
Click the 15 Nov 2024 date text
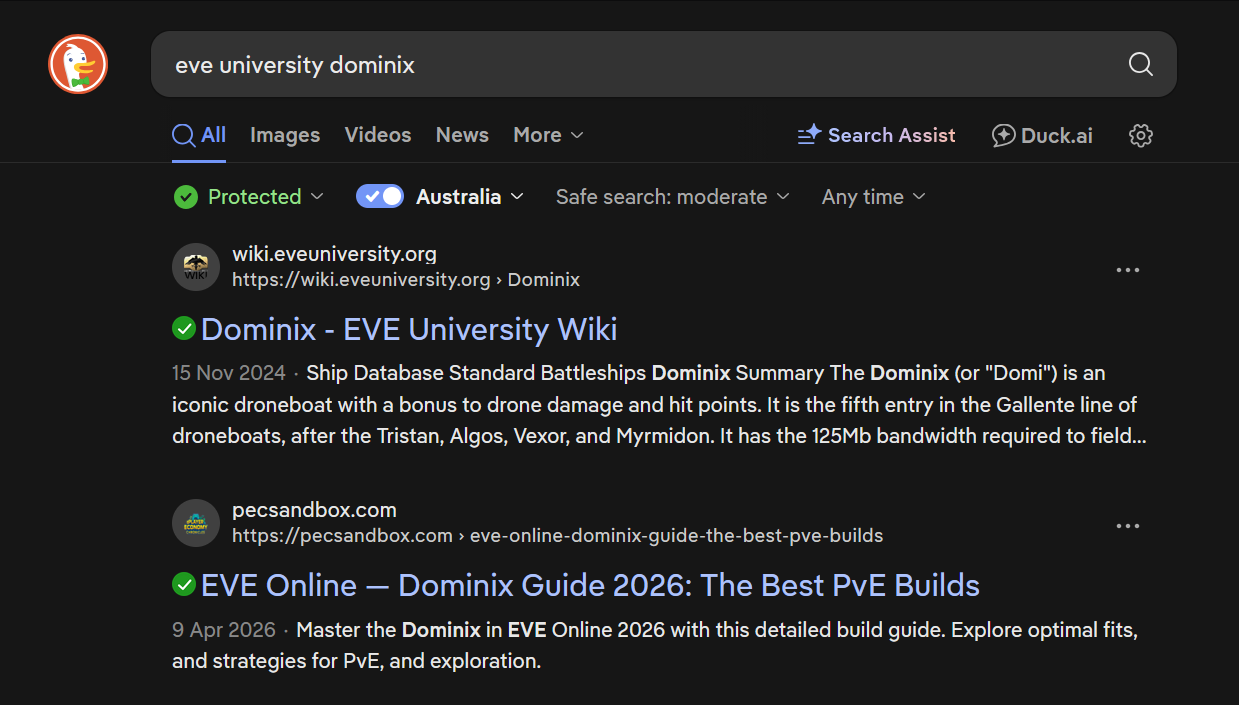pyautogui.click(x=229, y=373)
